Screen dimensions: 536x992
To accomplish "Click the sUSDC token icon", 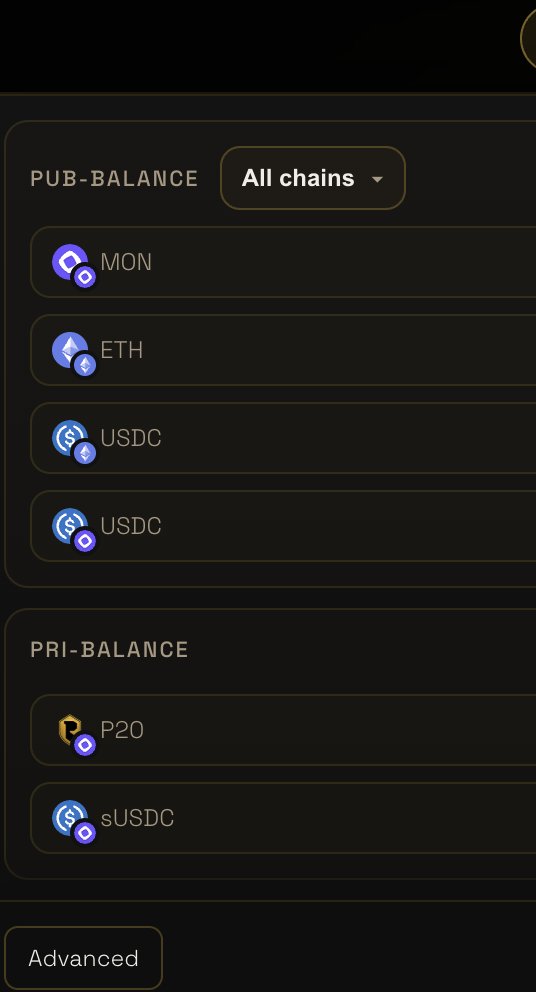I will click(x=70, y=817).
